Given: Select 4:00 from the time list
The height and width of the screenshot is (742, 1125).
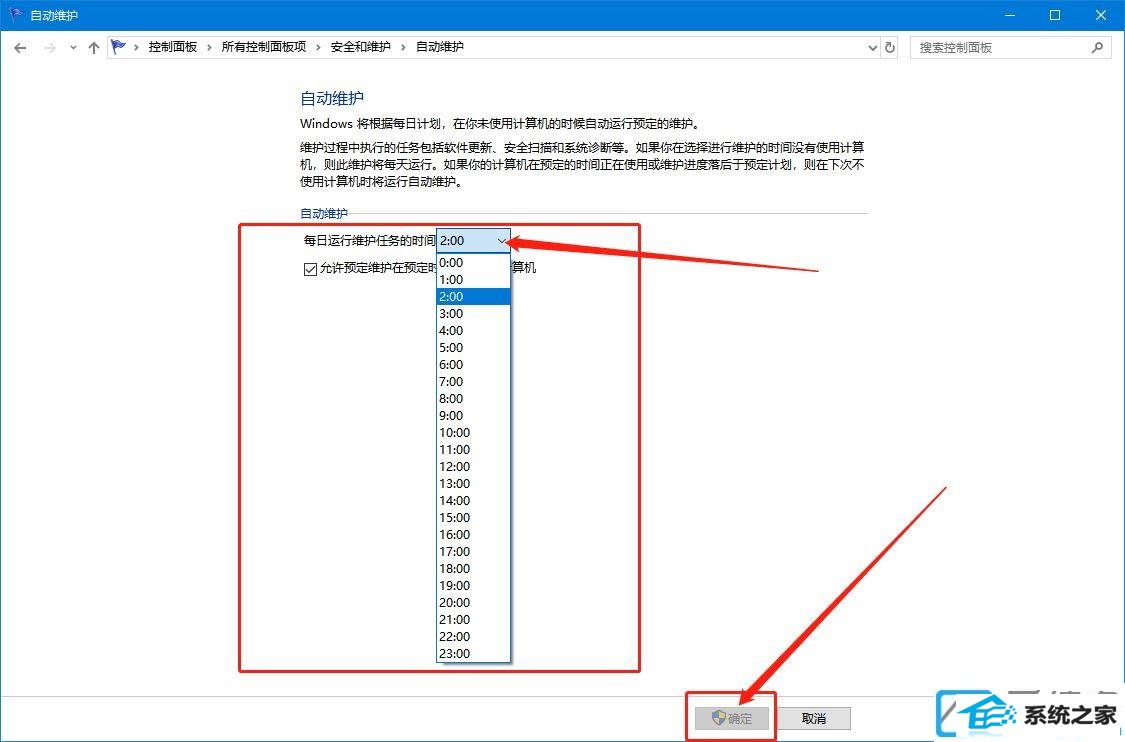Looking at the screenshot, I should [x=474, y=331].
